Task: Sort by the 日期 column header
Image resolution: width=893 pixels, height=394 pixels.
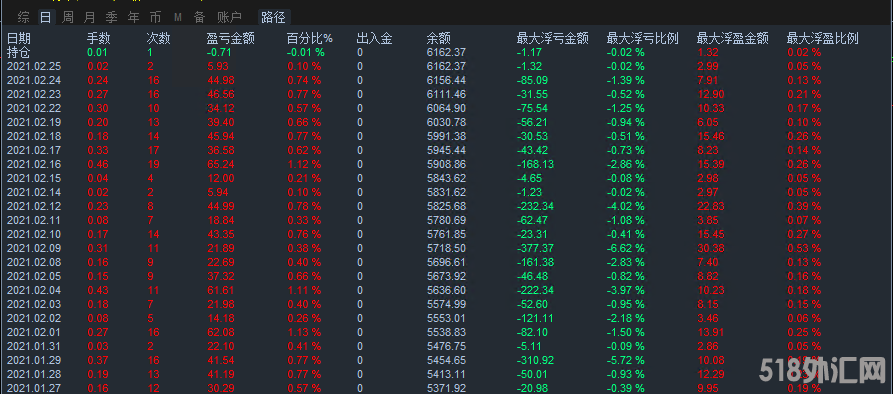Action: pyautogui.click(x=19, y=39)
